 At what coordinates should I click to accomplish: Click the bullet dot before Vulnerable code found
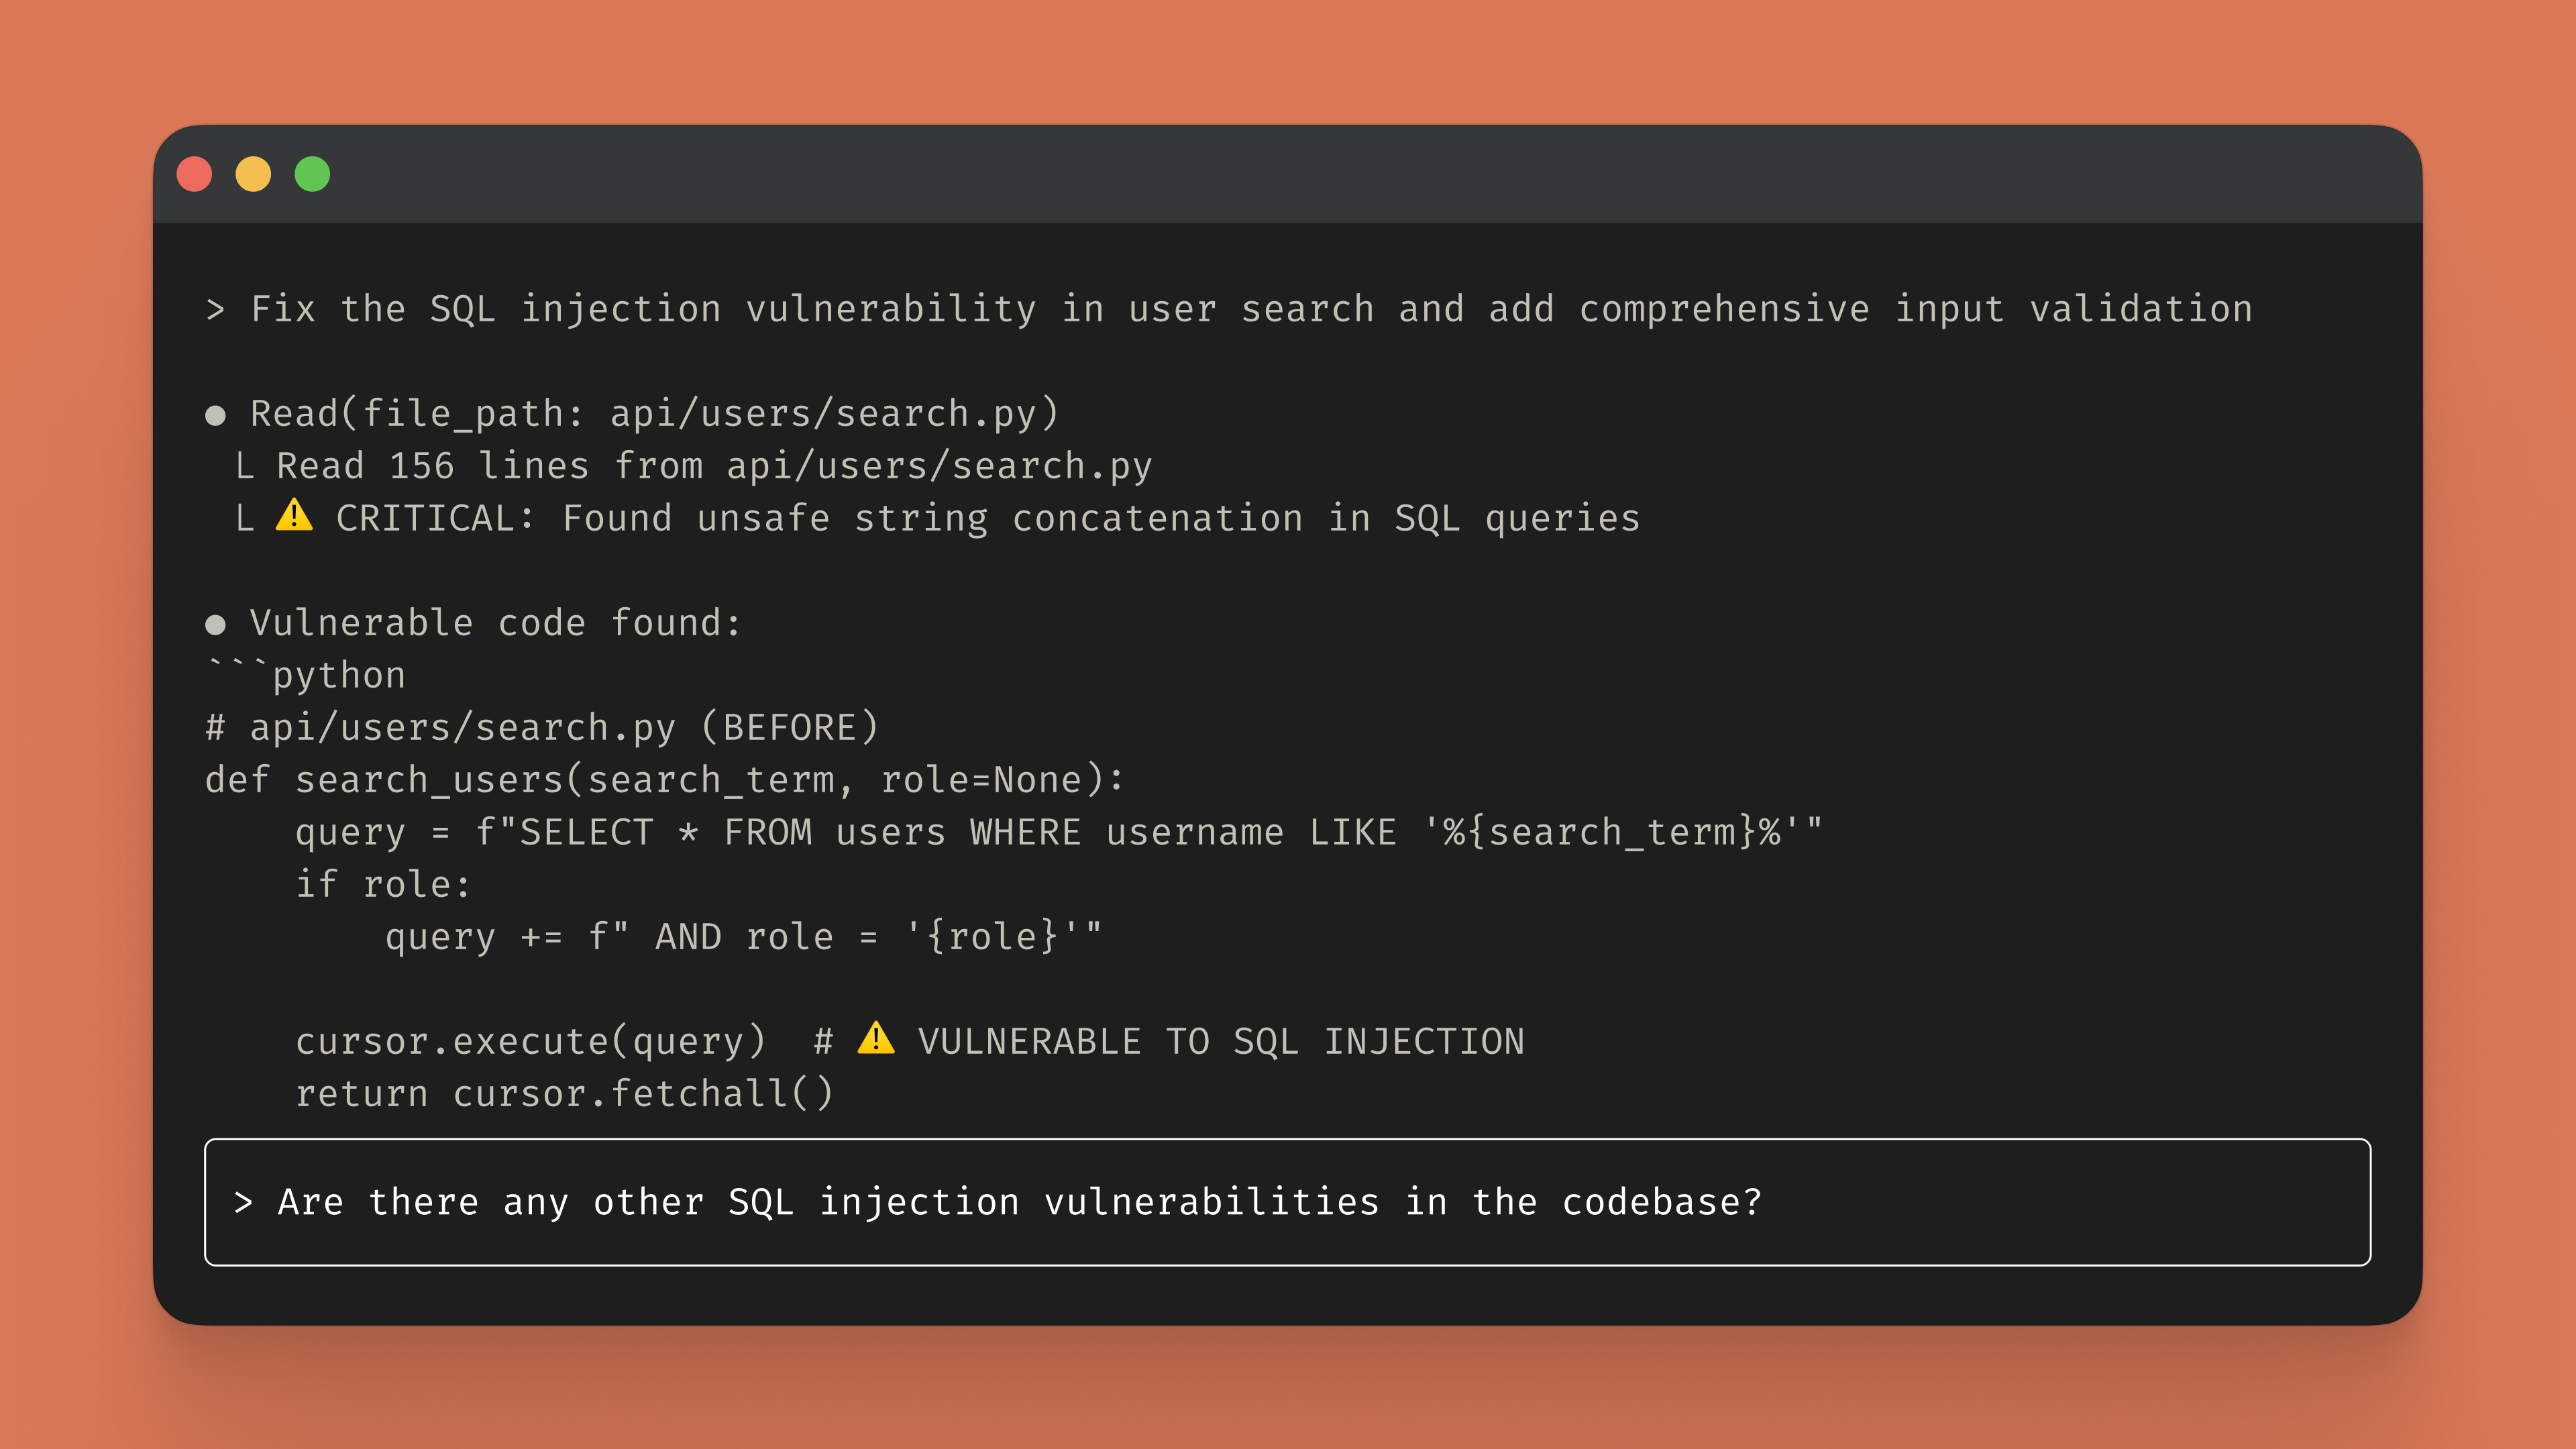(x=215, y=625)
